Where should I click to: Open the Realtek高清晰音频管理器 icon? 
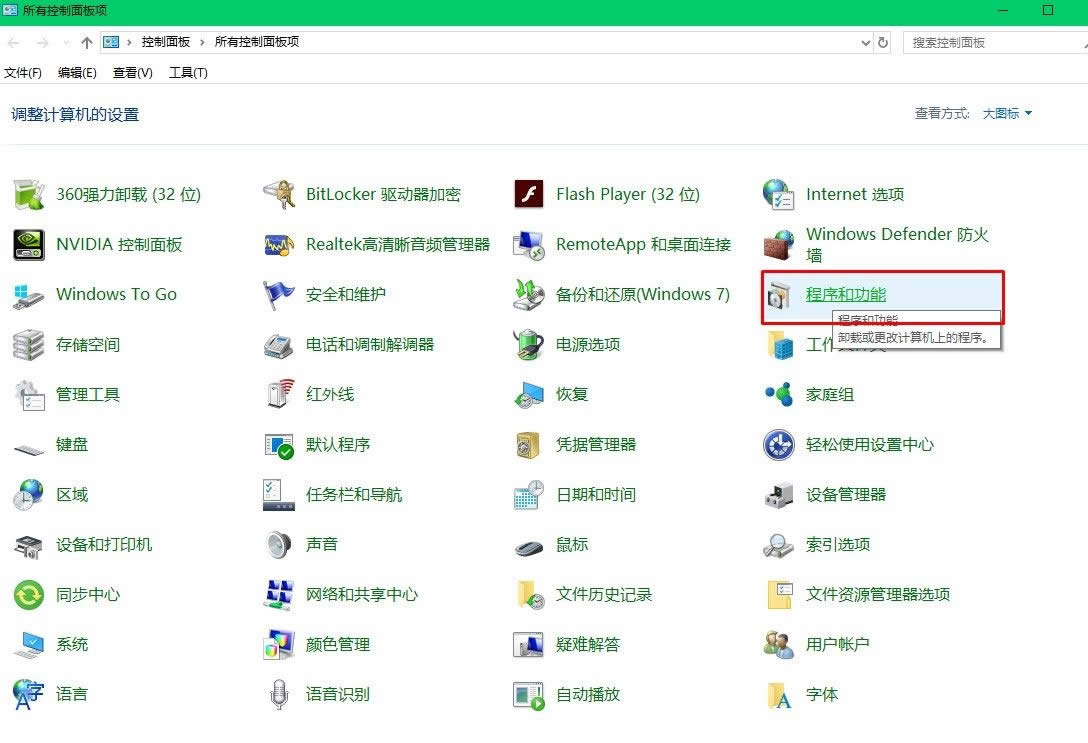point(278,245)
